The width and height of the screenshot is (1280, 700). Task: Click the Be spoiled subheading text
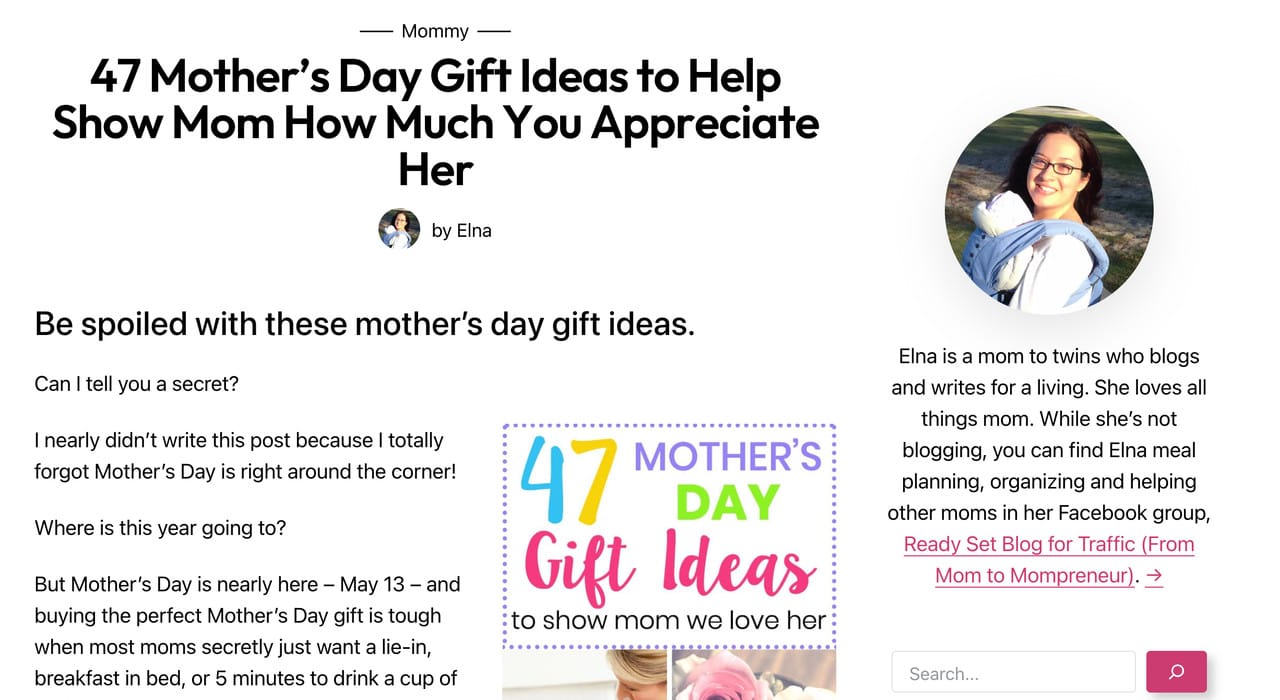point(366,323)
